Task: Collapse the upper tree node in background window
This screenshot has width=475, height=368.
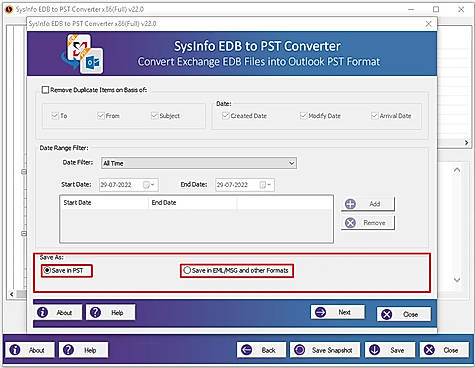Action: [x=24, y=172]
